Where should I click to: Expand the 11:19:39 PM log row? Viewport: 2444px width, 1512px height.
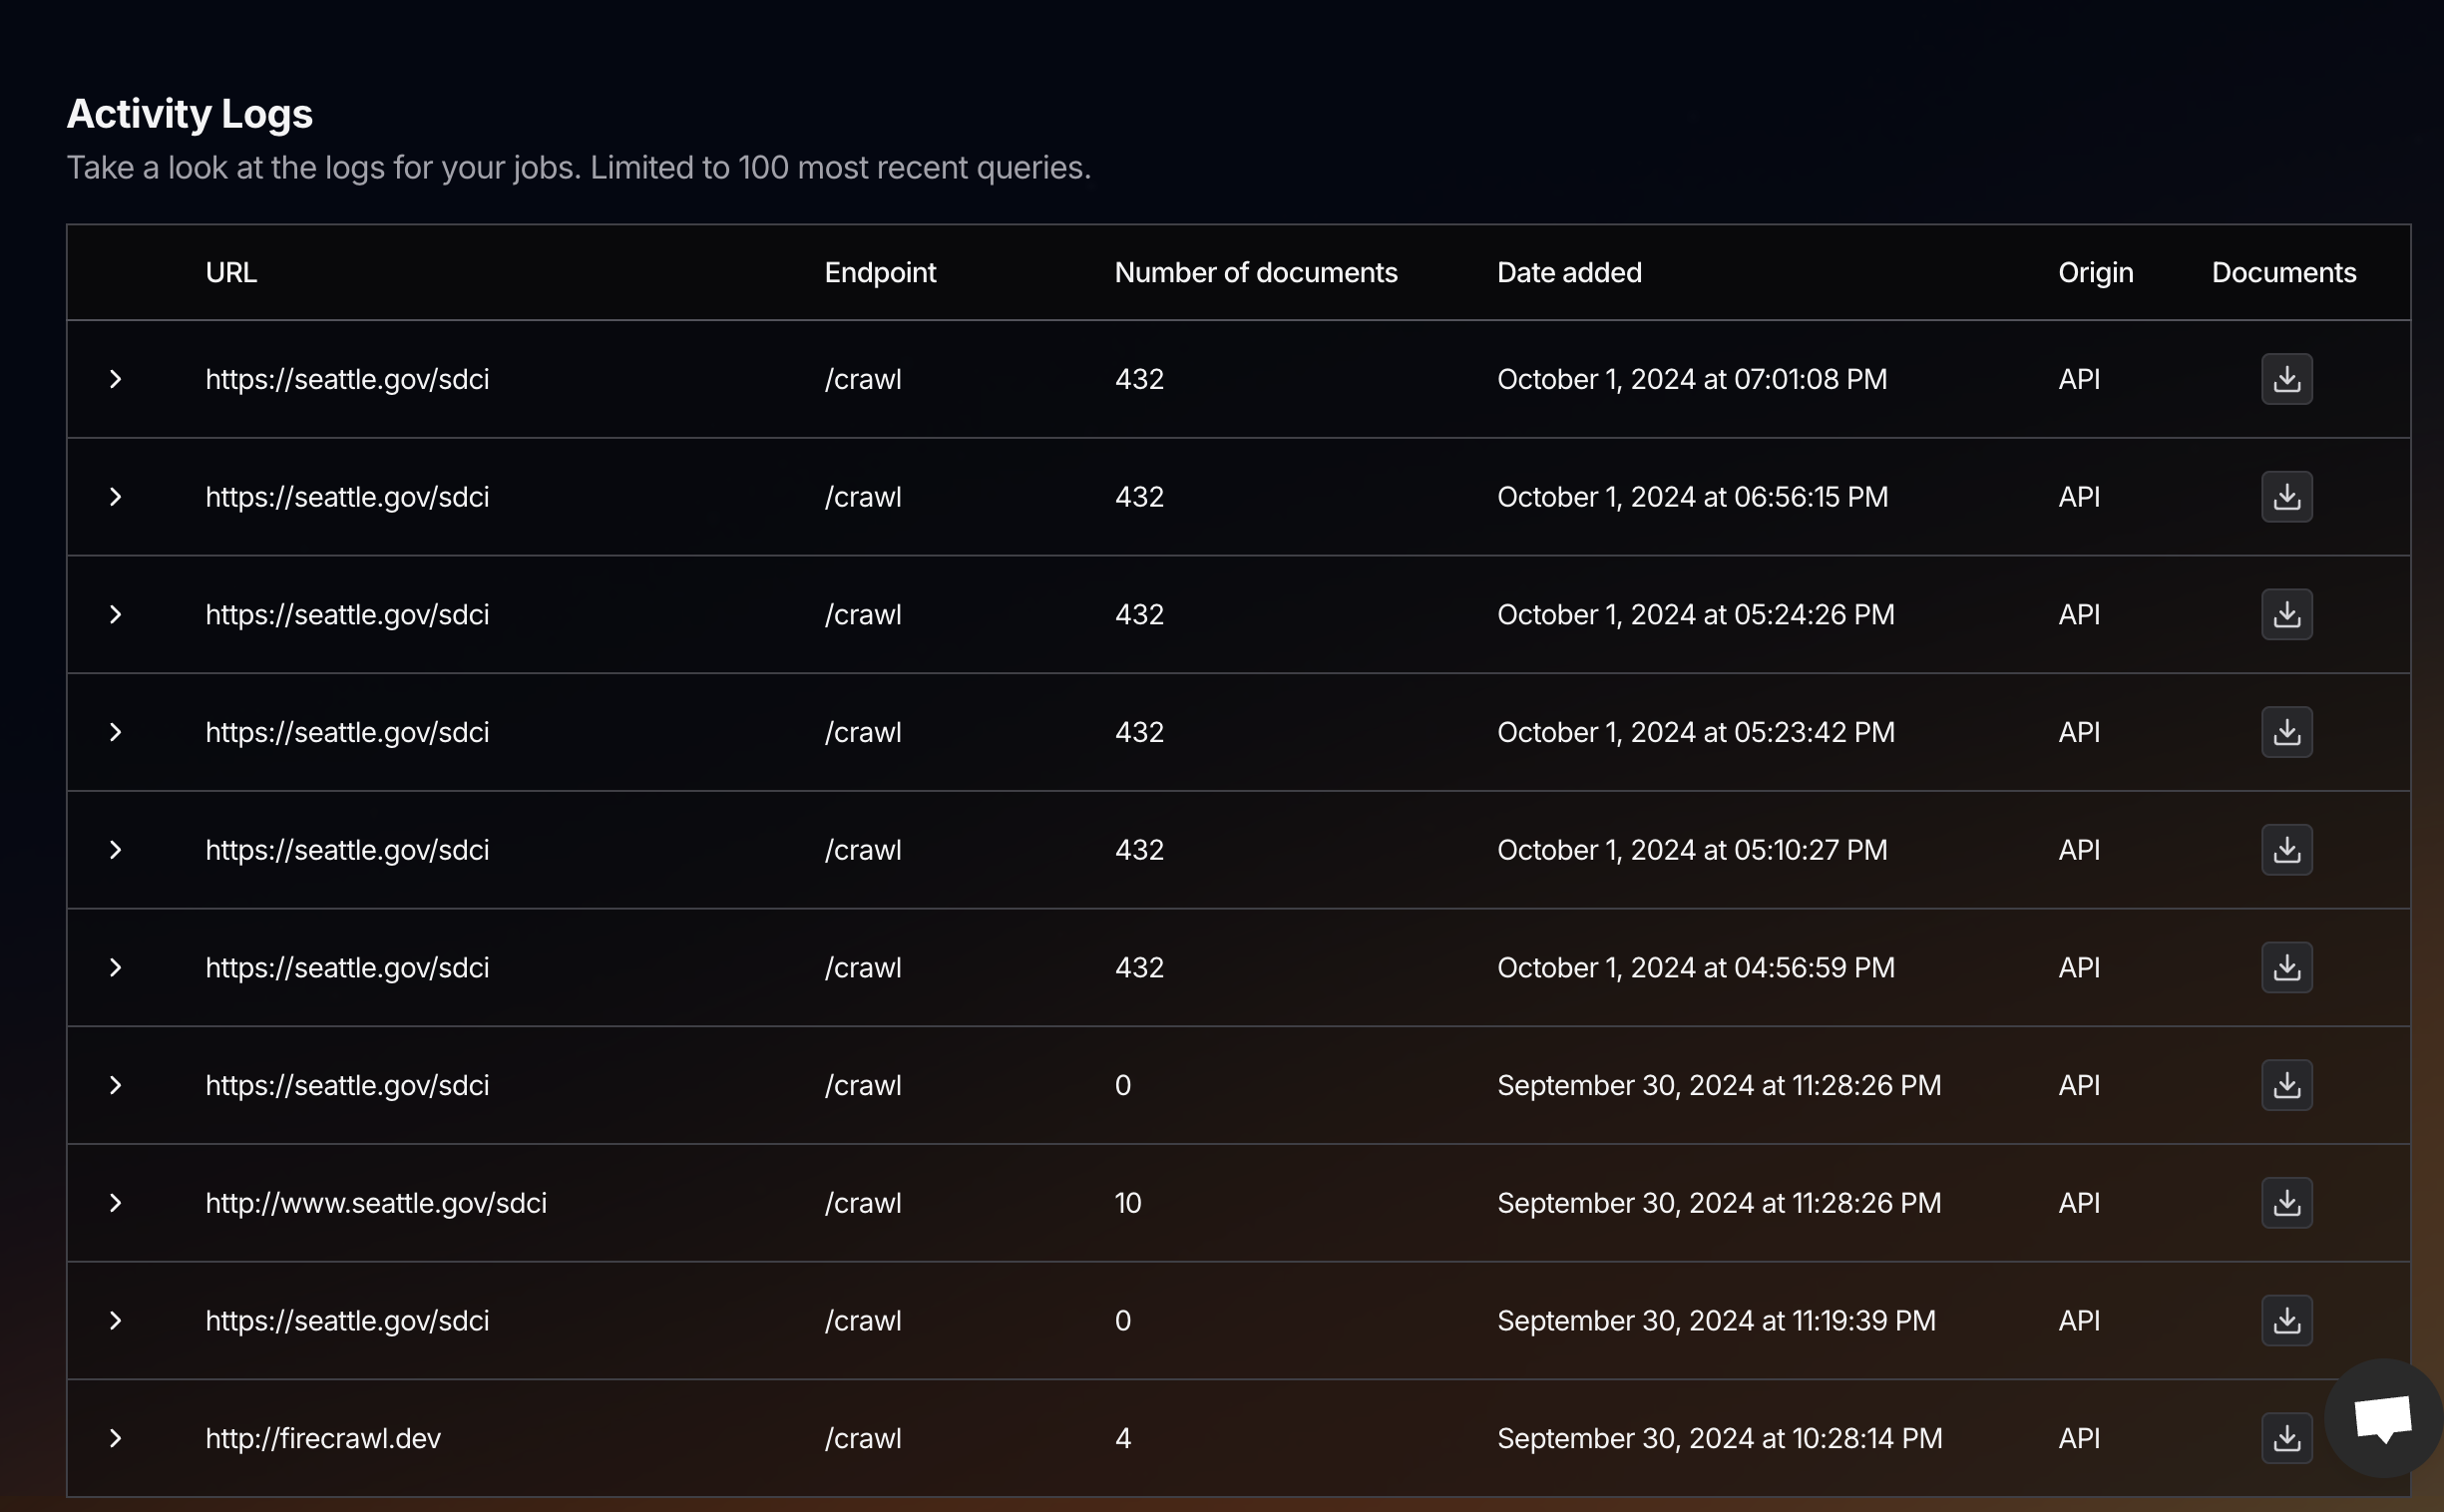tap(116, 1320)
